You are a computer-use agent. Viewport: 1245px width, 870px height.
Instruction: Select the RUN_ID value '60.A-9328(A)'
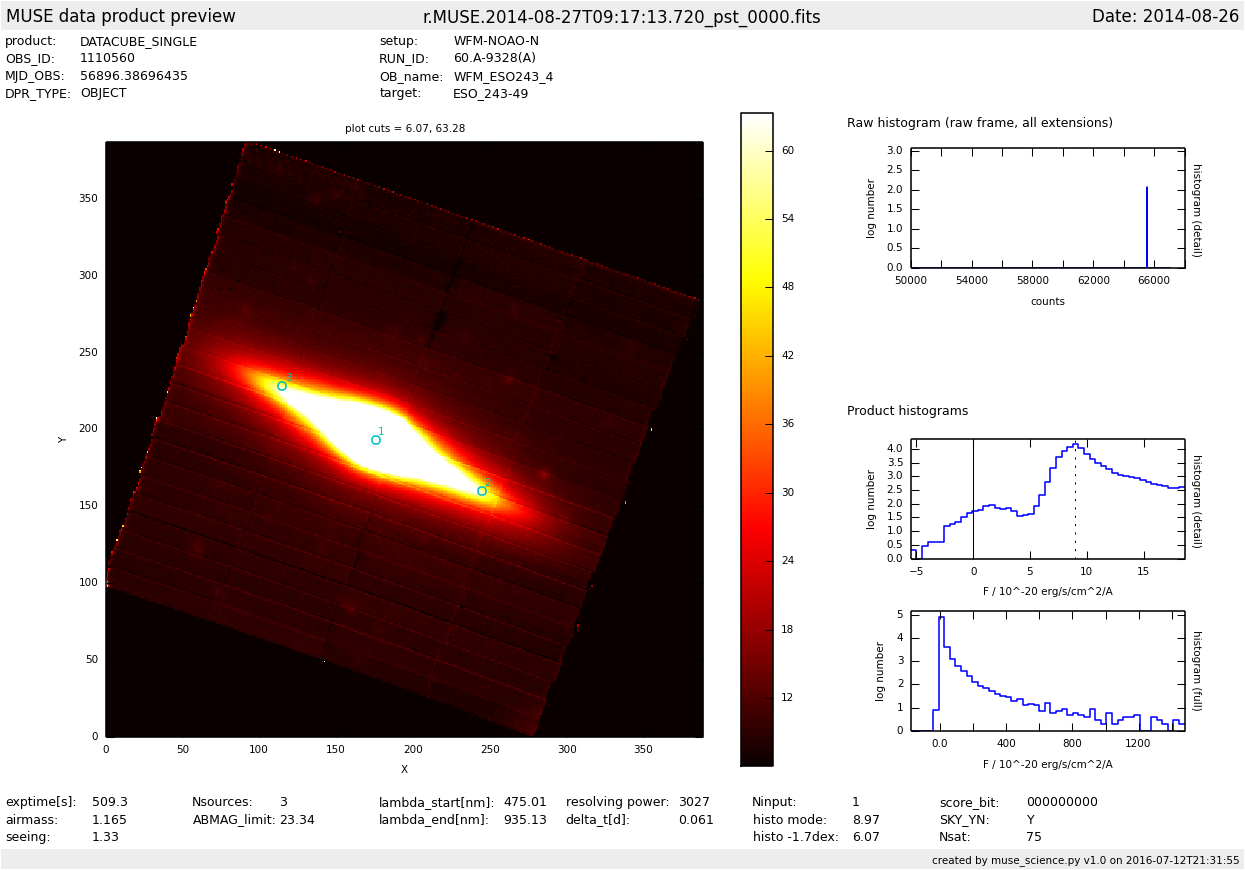494,59
